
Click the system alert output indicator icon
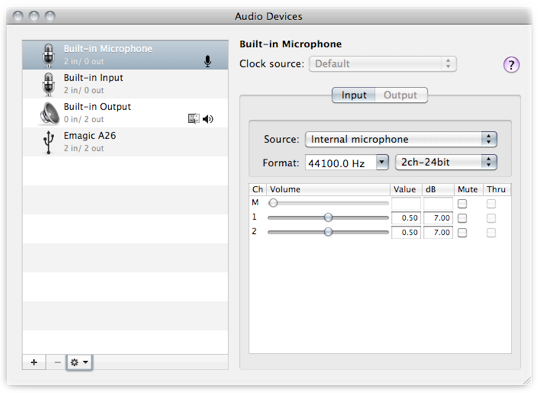point(194,119)
